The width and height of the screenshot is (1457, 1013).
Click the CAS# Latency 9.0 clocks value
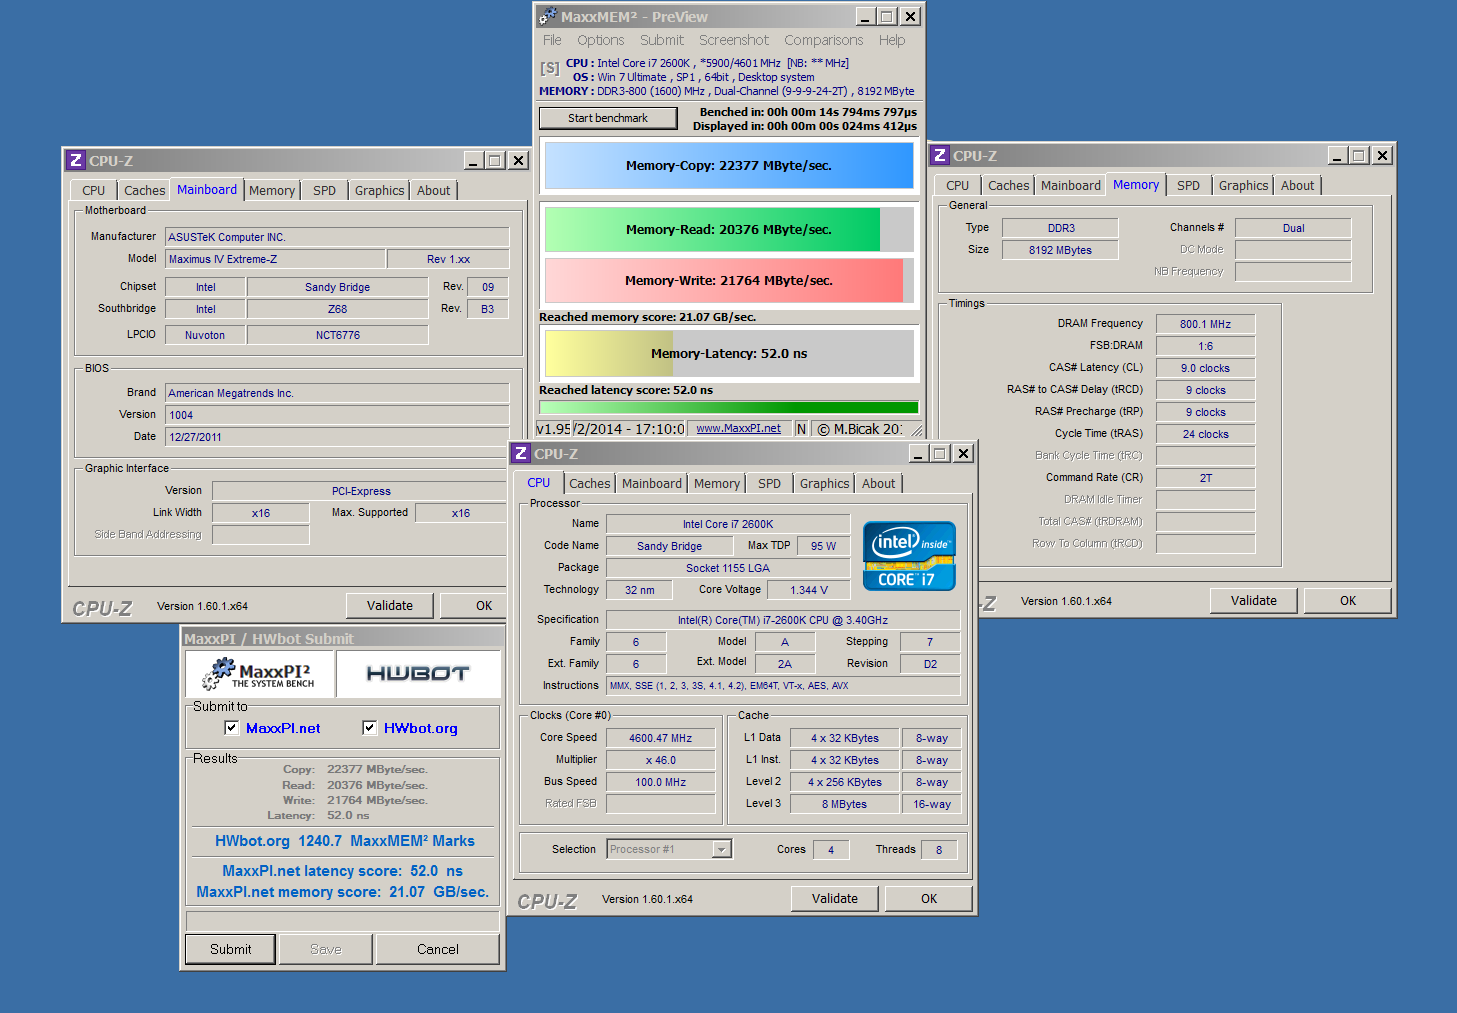point(1205,368)
